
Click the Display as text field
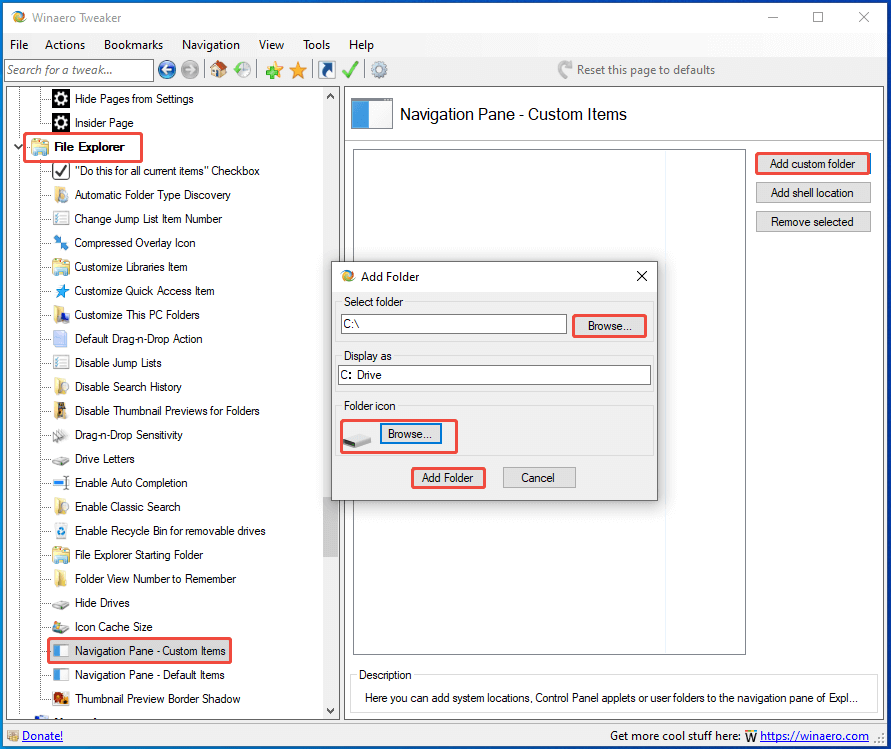[495, 375]
